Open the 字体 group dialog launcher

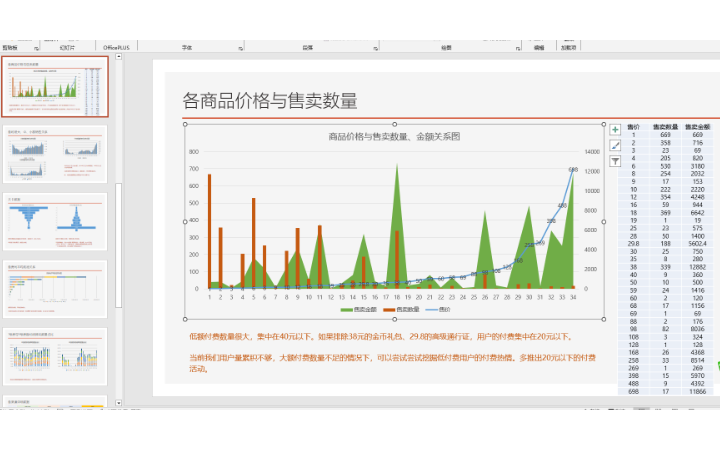coord(241,48)
